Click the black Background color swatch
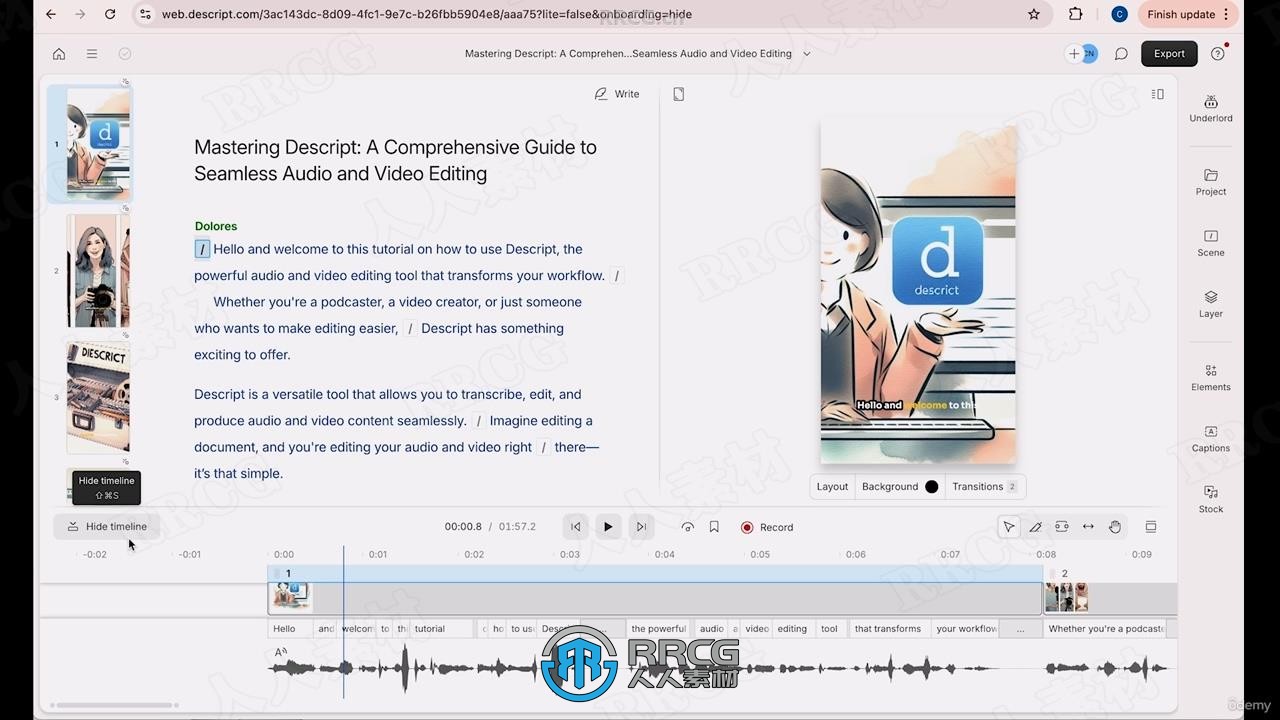This screenshot has height=720, width=1280. tap(932, 487)
